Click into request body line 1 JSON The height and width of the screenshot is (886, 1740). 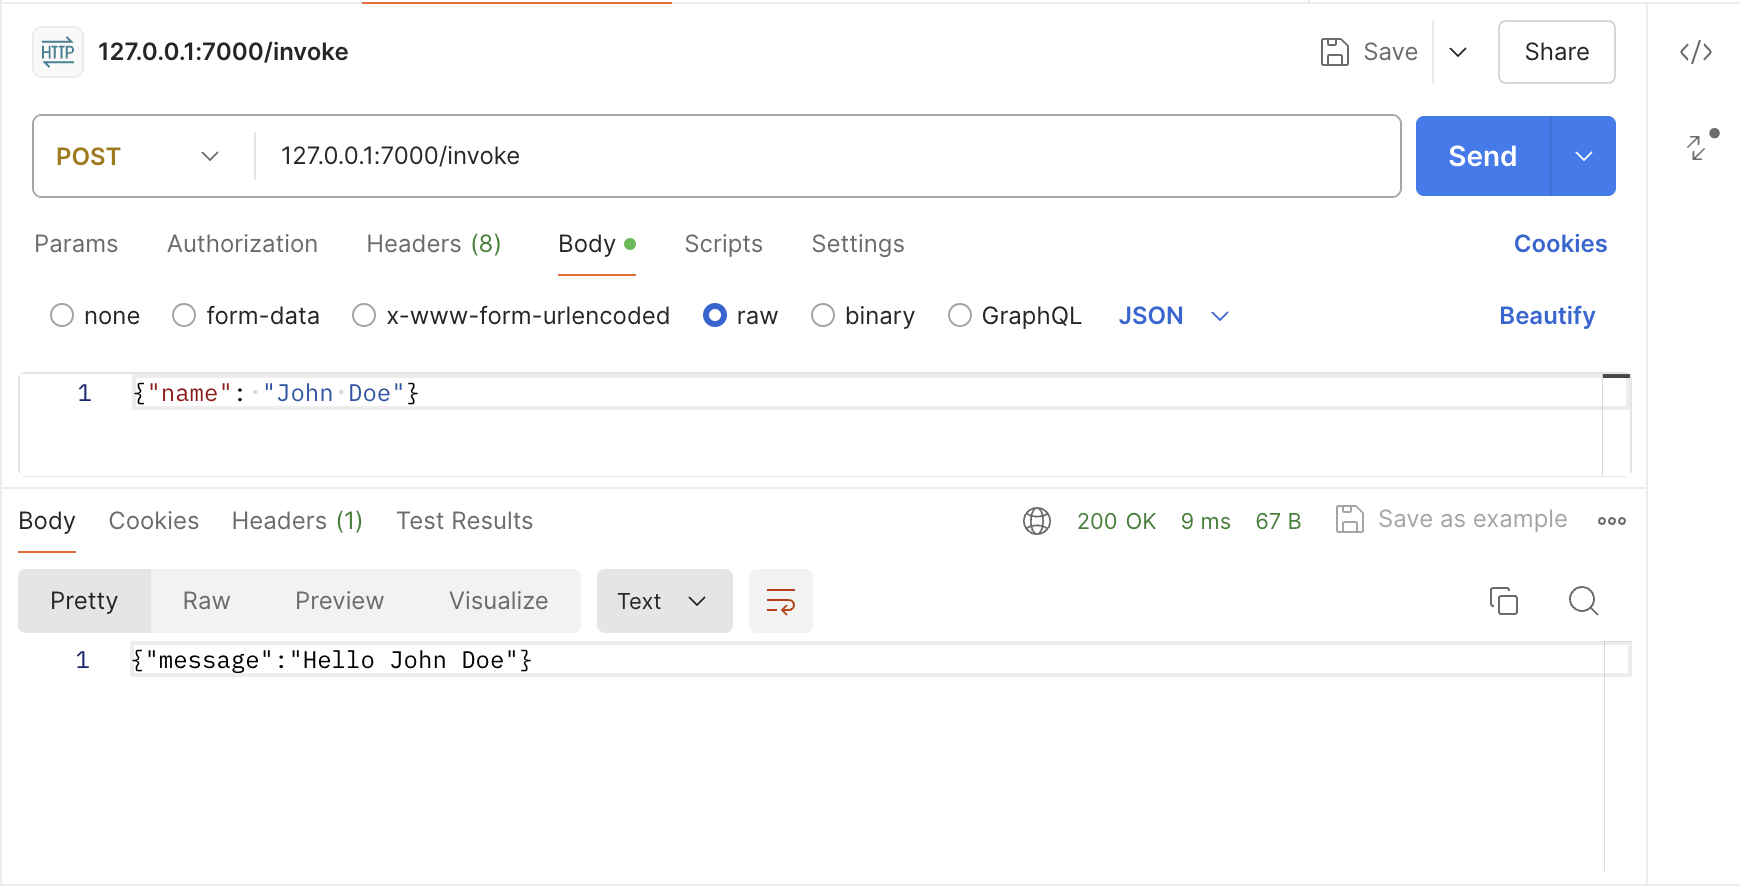point(276,394)
